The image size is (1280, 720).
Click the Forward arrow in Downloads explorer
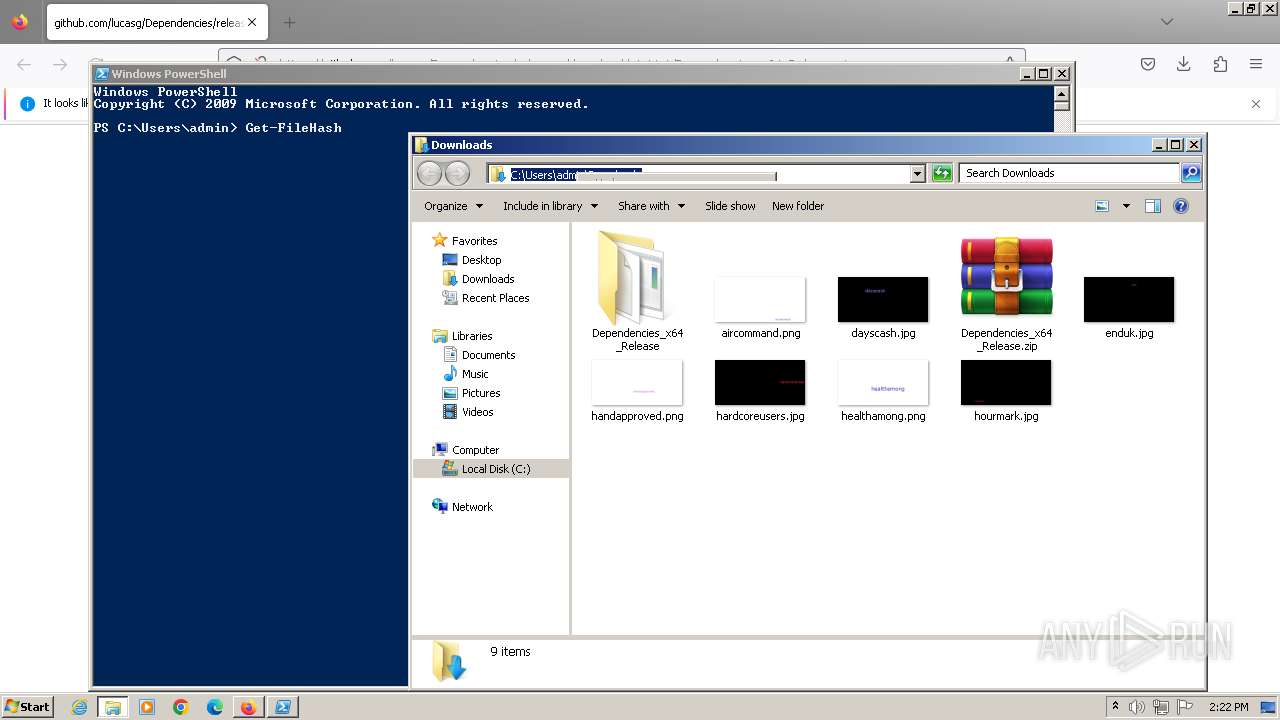[457, 173]
